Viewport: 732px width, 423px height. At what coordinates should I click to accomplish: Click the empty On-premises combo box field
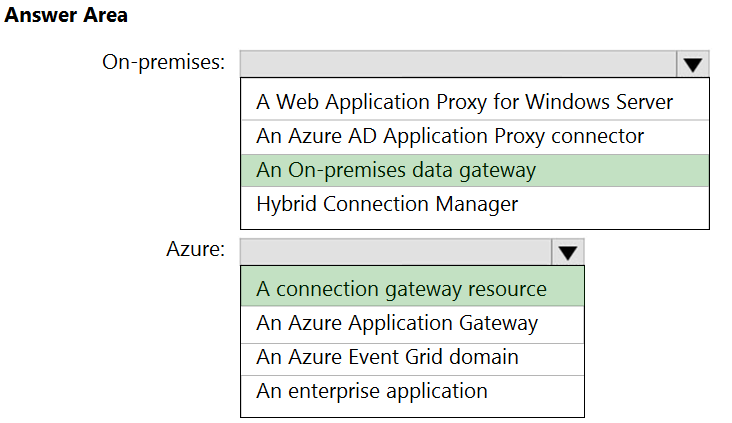458,64
